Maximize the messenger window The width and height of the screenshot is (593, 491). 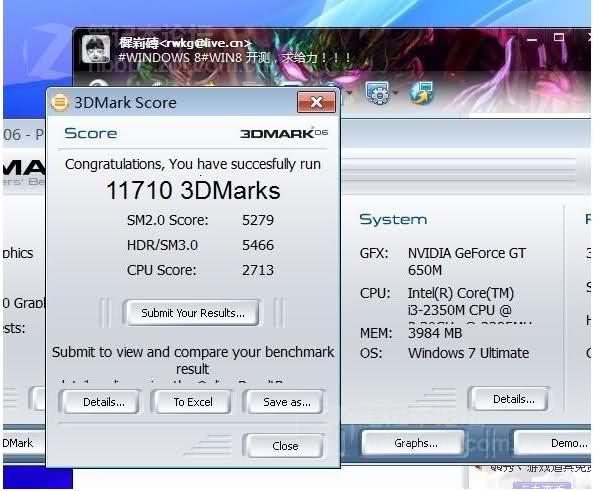click(559, 37)
